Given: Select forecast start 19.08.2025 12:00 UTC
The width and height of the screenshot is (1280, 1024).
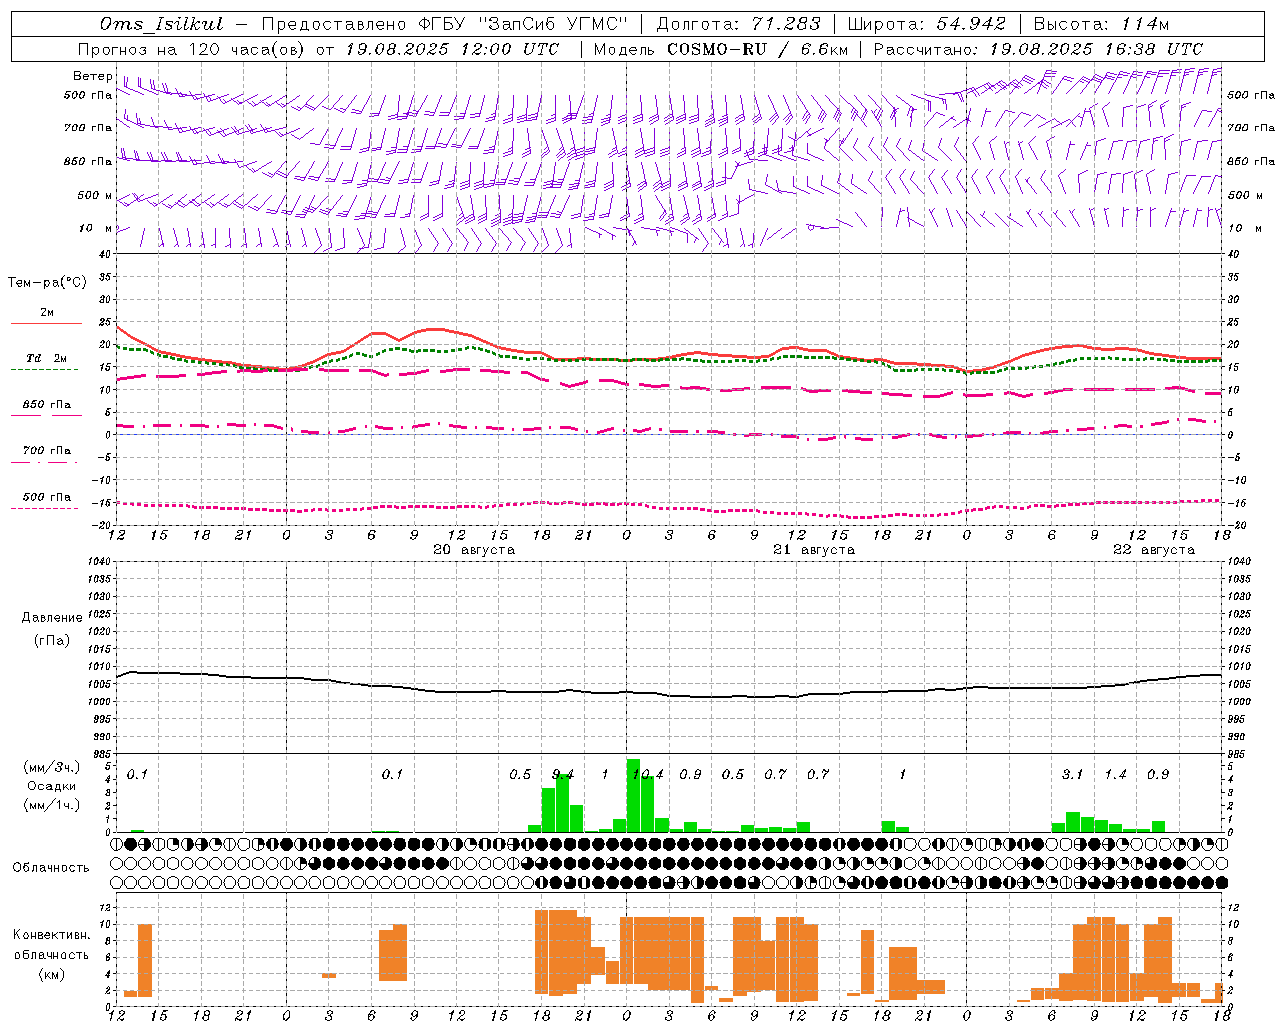Looking at the screenshot, I should click(x=452, y=49).
